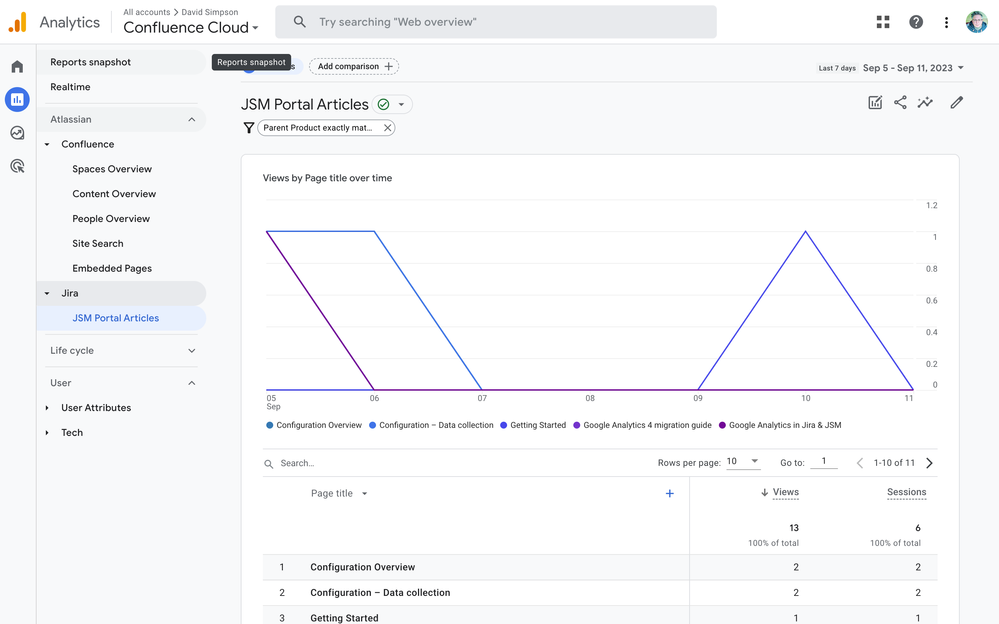Click the Share this report icon
The width and height of the screenshot is (999, 624).
(x=900, y=102)
